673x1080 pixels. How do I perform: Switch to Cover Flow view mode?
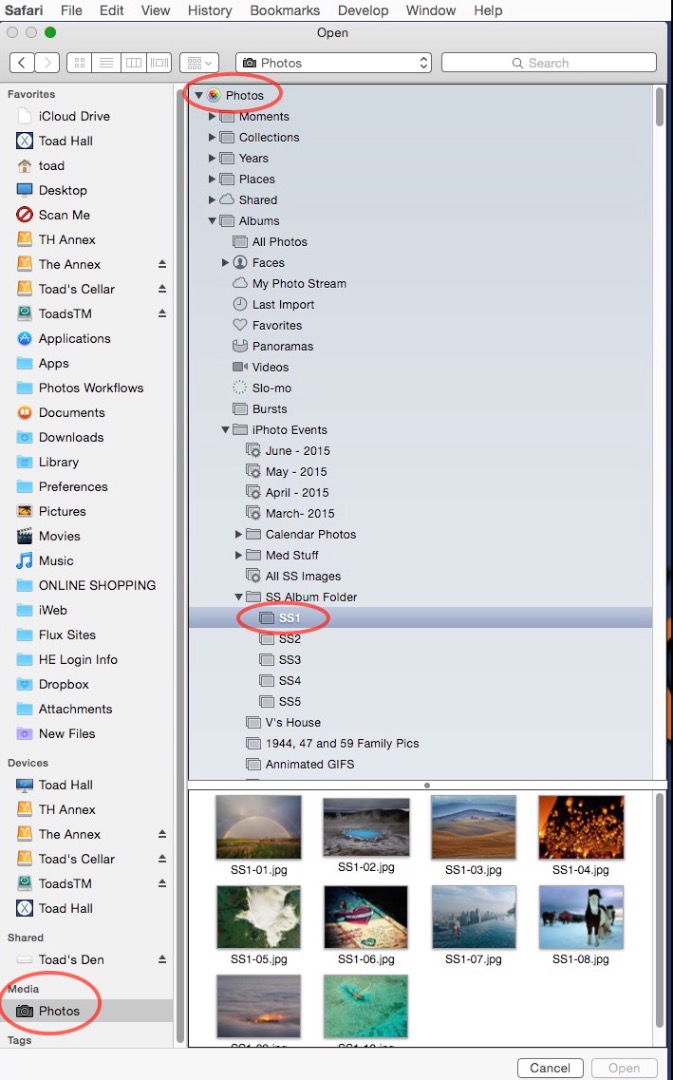(x=159, y=63)
